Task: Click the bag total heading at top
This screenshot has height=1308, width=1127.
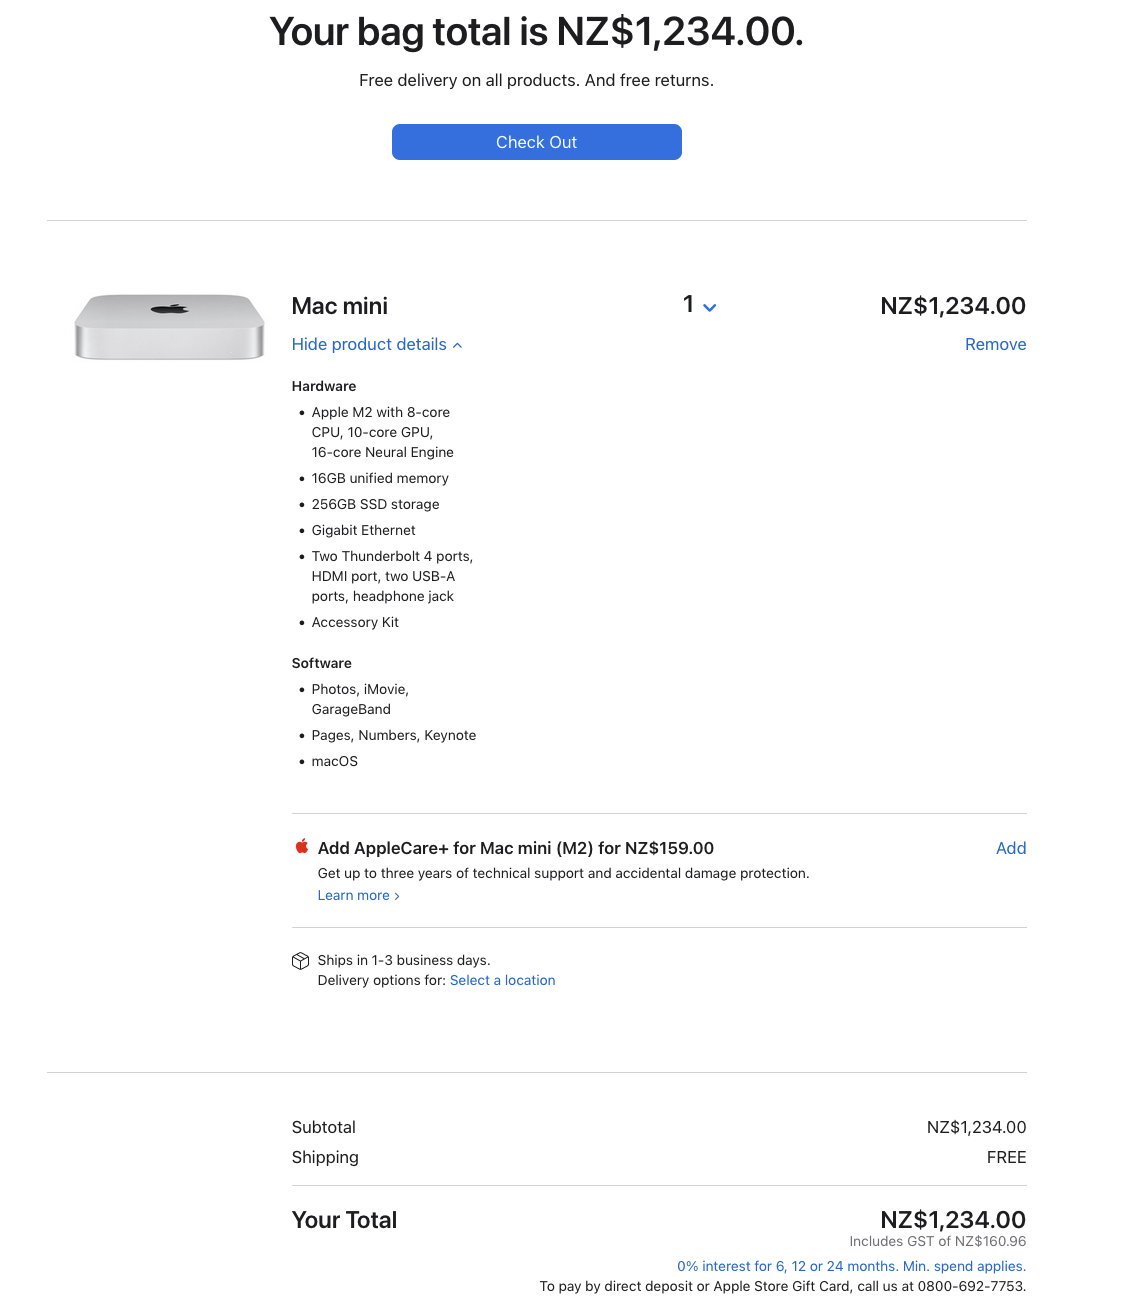Action: [536, 32]
